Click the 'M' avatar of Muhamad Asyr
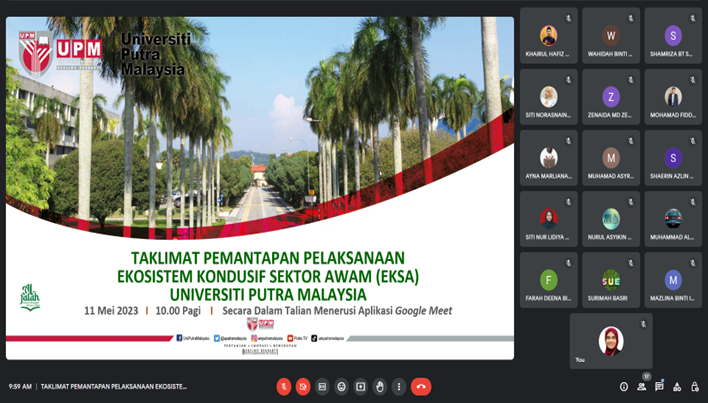Viewport: 708px width, 403px height. click(x=611, y=158)
